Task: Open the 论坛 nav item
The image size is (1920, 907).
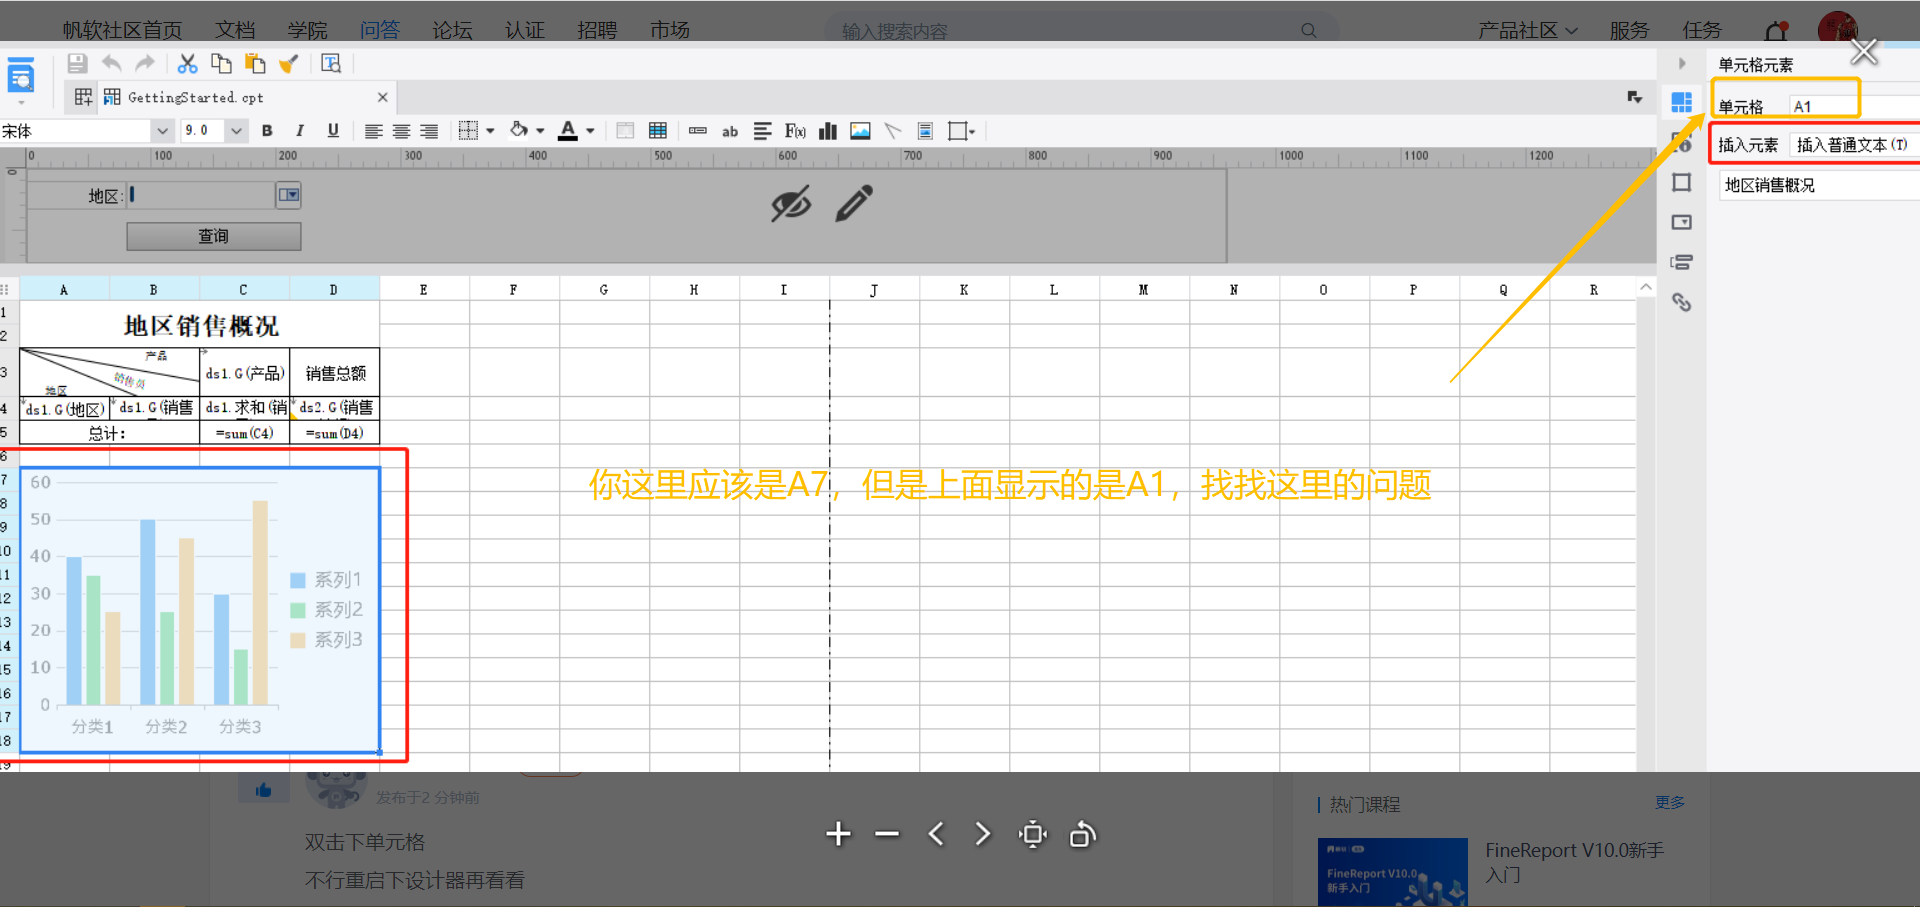Action: click(x=452, y=31)
